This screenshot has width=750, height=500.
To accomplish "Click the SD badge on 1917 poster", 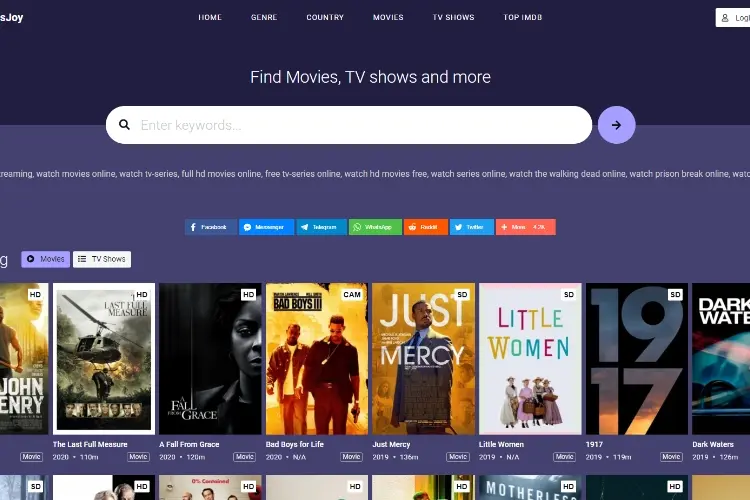I will tap(675, 295).
